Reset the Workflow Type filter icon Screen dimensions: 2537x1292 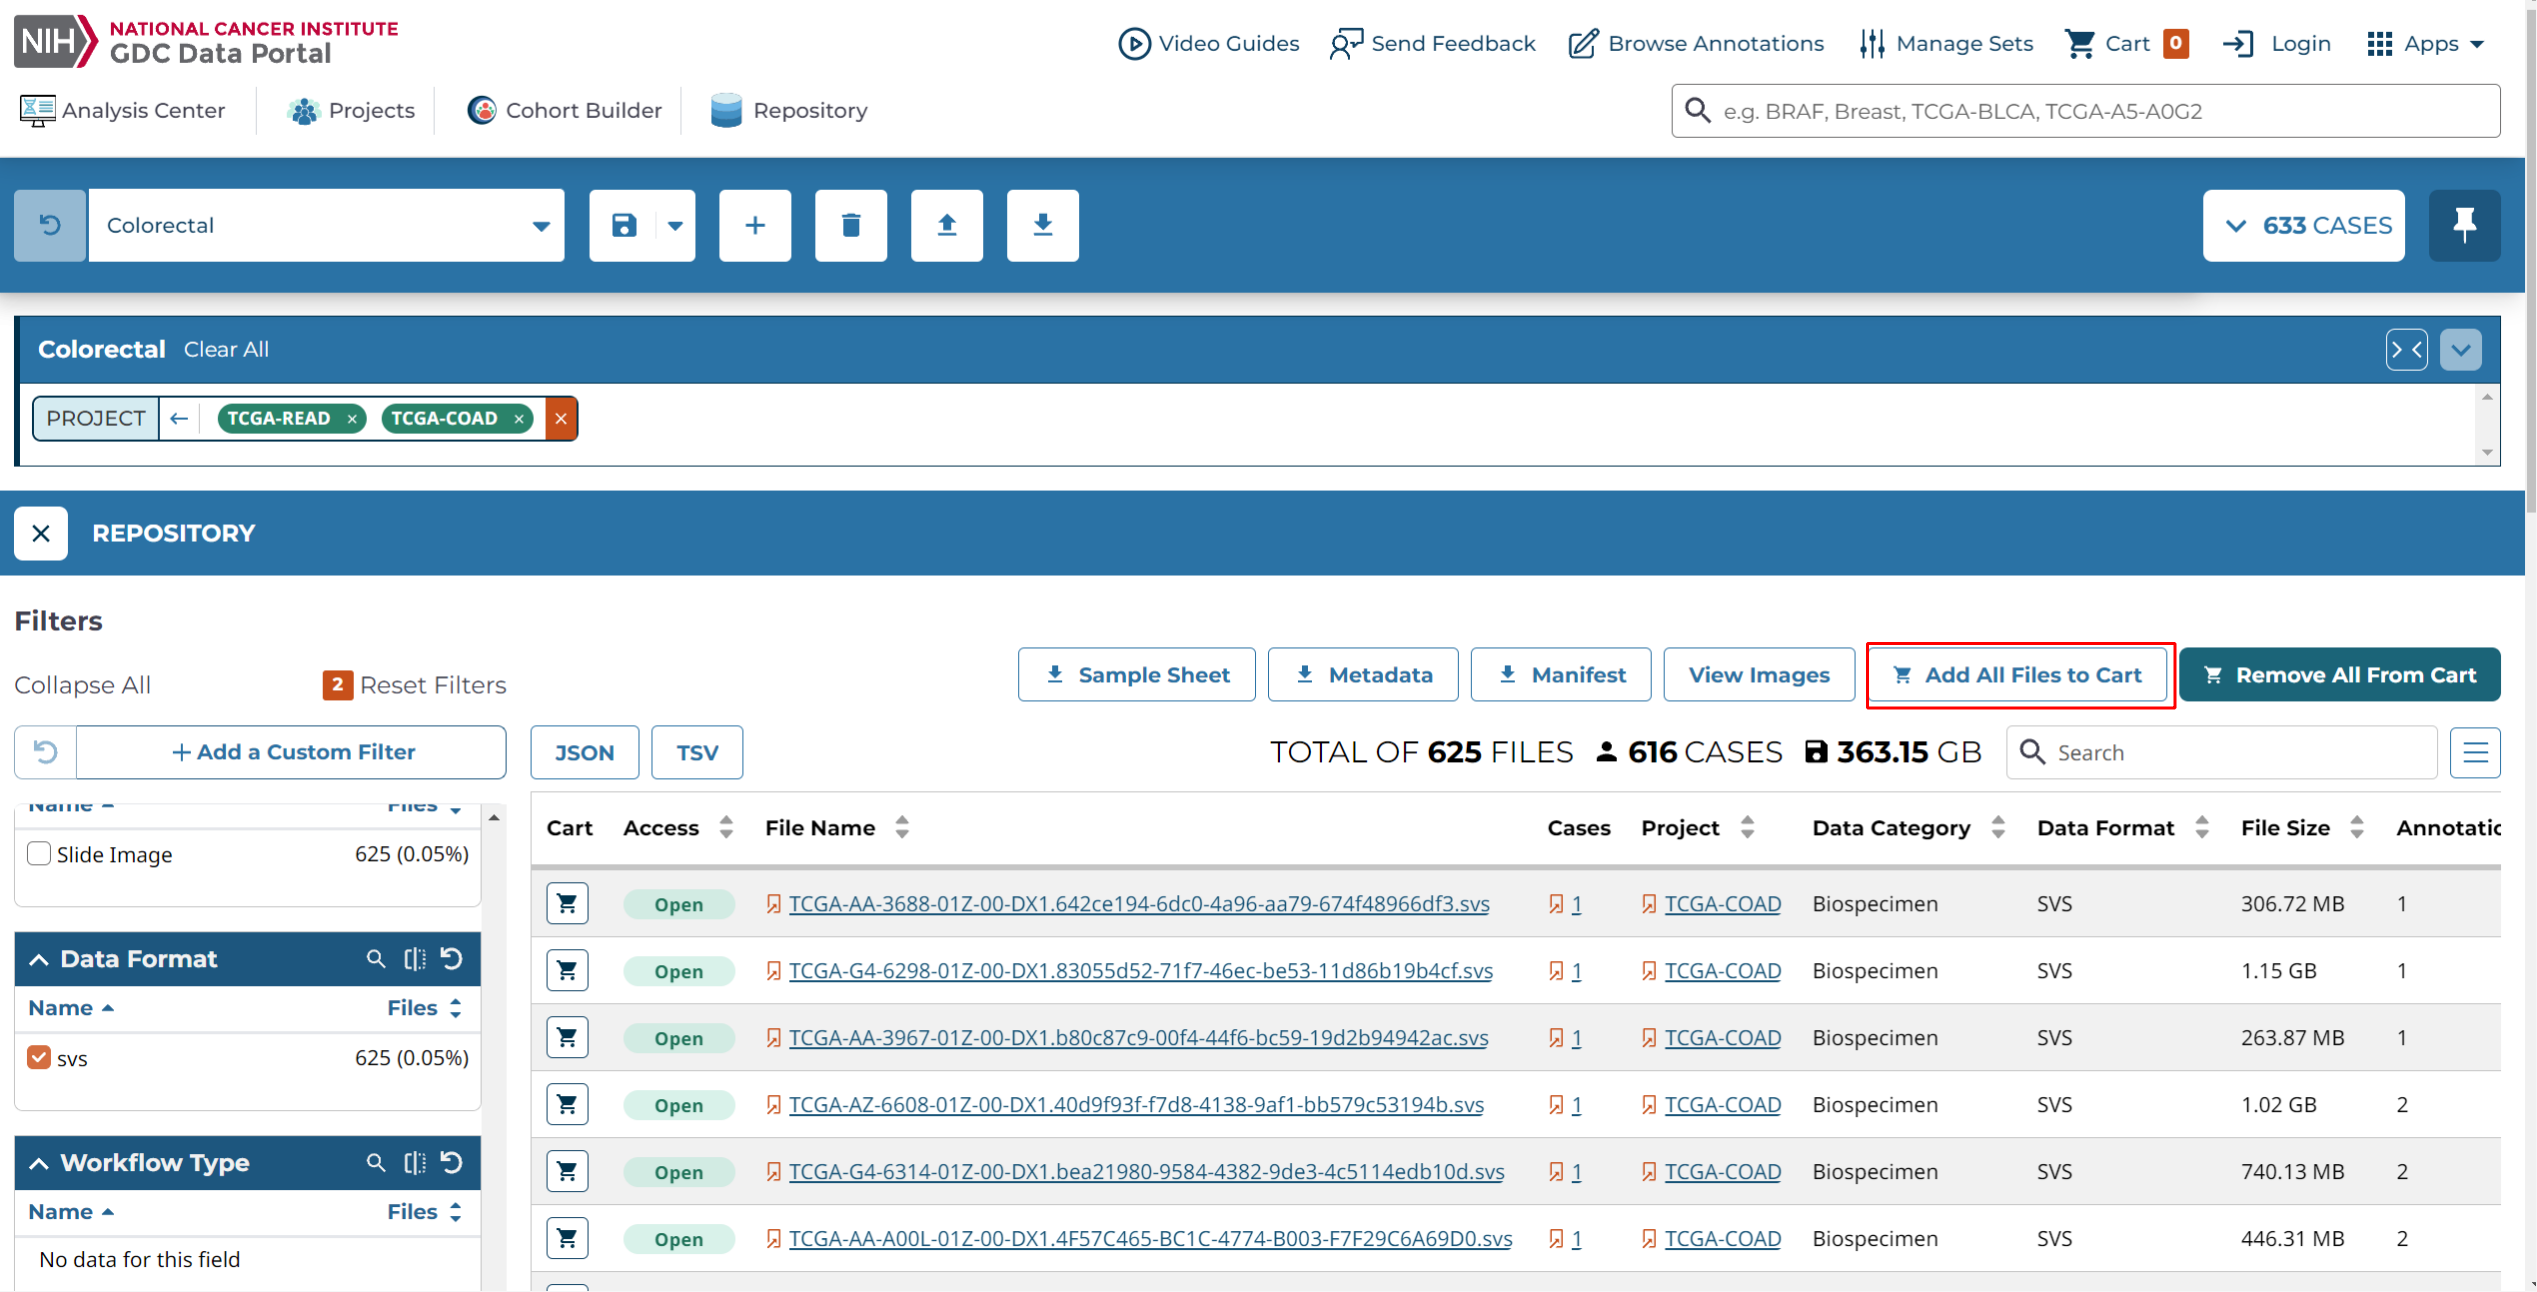452,1163
